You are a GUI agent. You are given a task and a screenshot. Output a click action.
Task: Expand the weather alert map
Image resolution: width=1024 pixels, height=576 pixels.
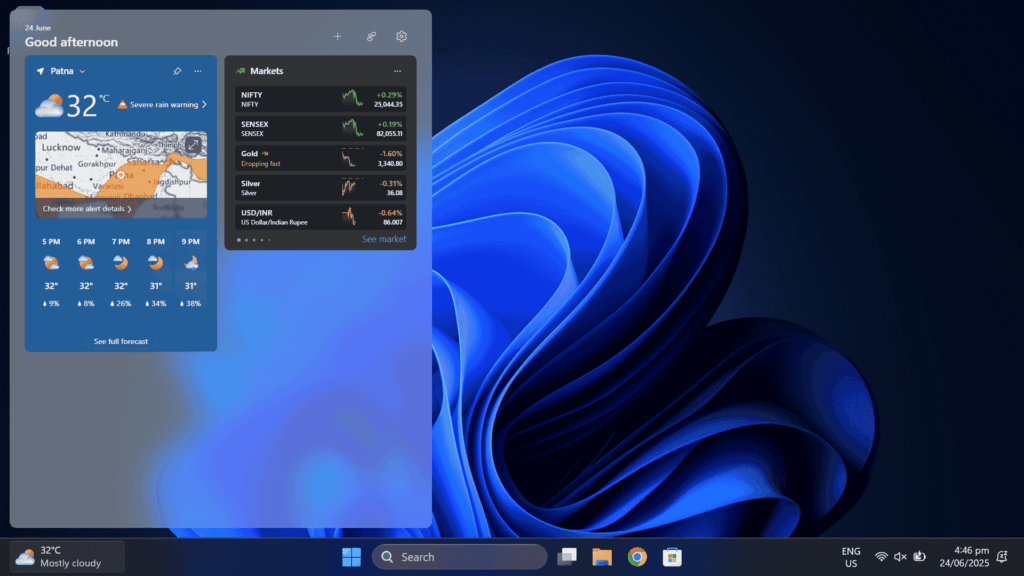(193, 145)
